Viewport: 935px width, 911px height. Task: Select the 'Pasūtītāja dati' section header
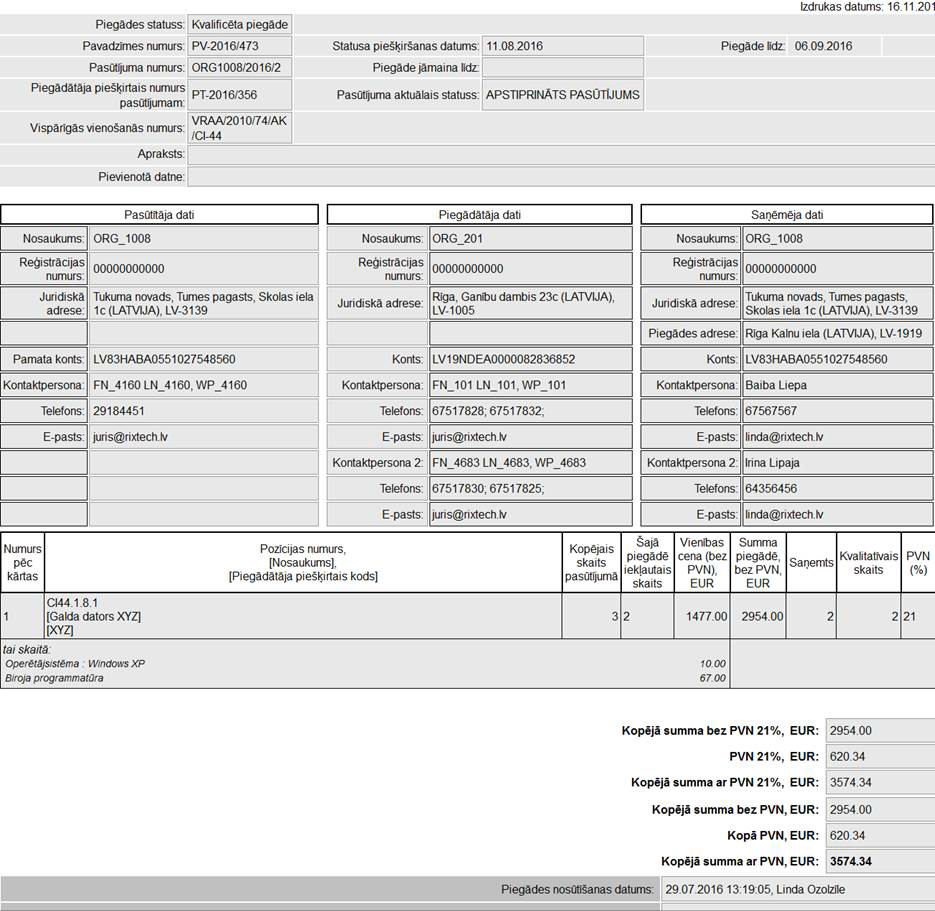coord(159,215)
